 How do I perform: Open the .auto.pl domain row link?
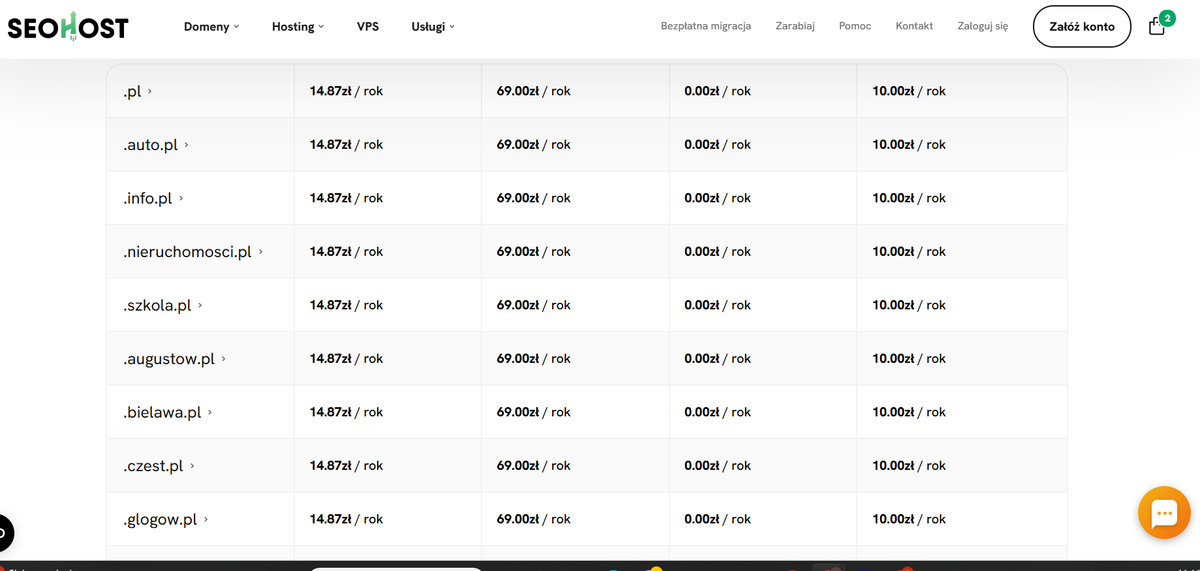(155, 145)
